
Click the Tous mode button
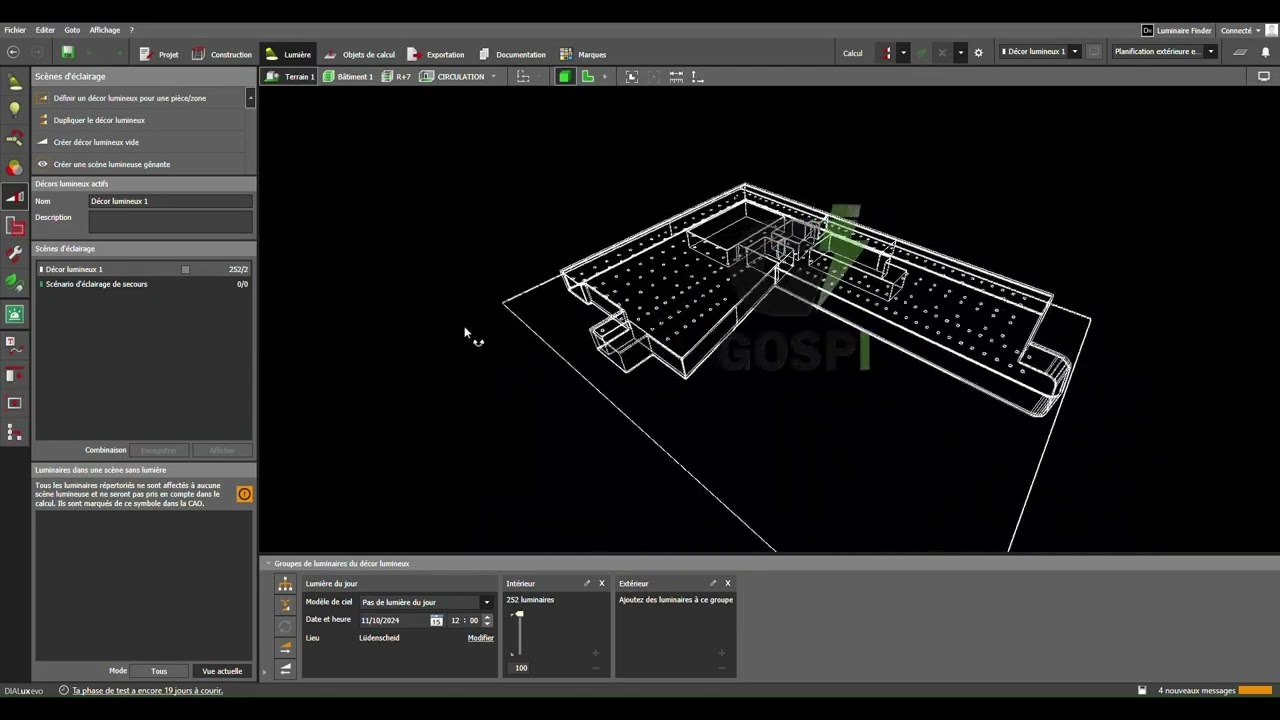pyautogui.click(x=159, y=671)
